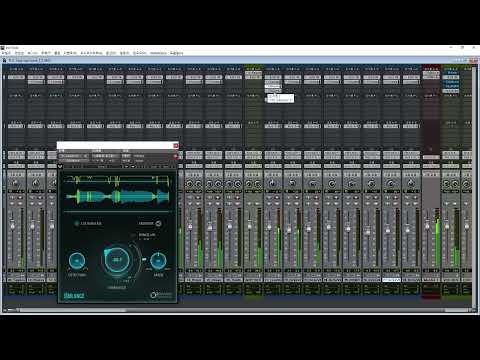Click the white tooltip popup near the top inserts

tap(281, 98)
